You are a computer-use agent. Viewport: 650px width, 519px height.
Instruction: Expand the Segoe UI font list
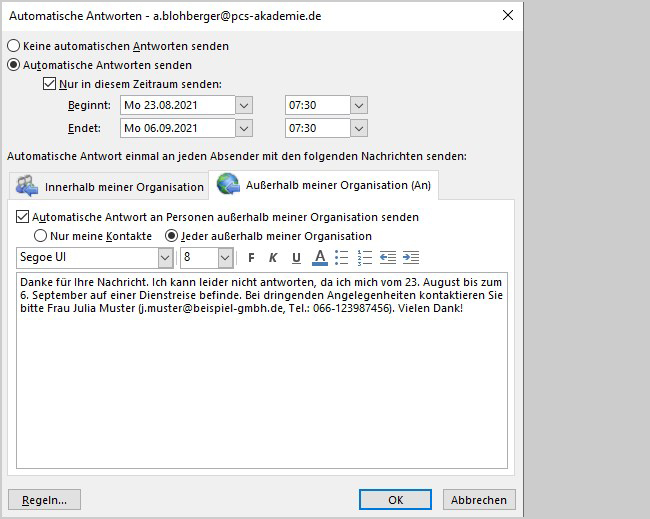coord(165,258)
